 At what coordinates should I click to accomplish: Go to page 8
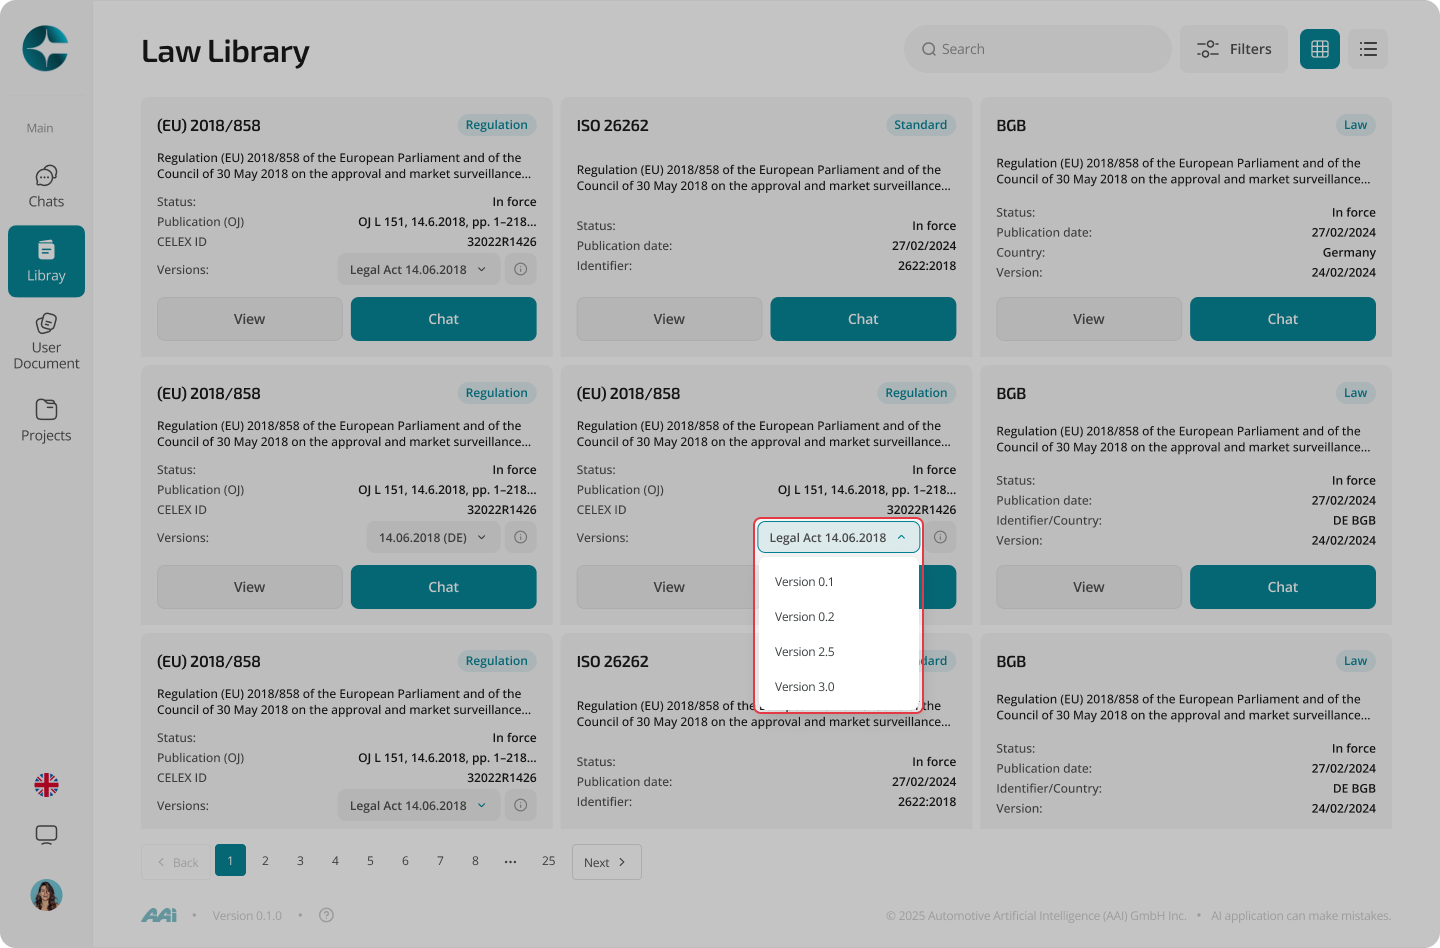475,860
